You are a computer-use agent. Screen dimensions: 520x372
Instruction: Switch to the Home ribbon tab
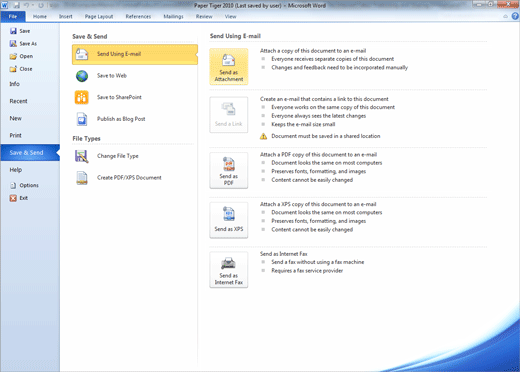coord(40,16)
